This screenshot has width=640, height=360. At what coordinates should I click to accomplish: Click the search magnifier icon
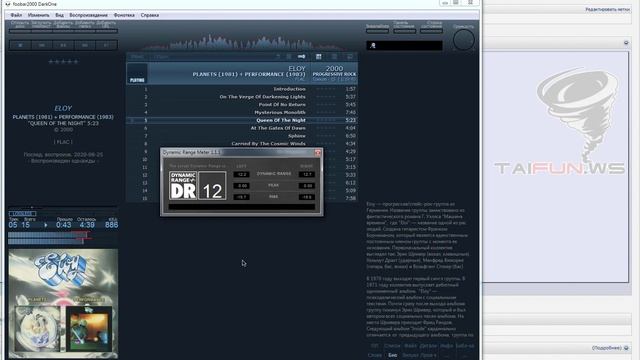coord(373,46)
